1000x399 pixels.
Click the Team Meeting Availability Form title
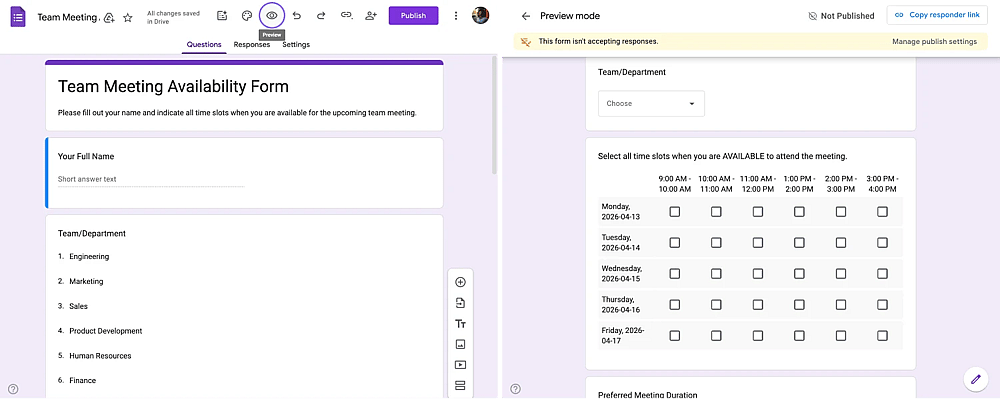(173, 86)
